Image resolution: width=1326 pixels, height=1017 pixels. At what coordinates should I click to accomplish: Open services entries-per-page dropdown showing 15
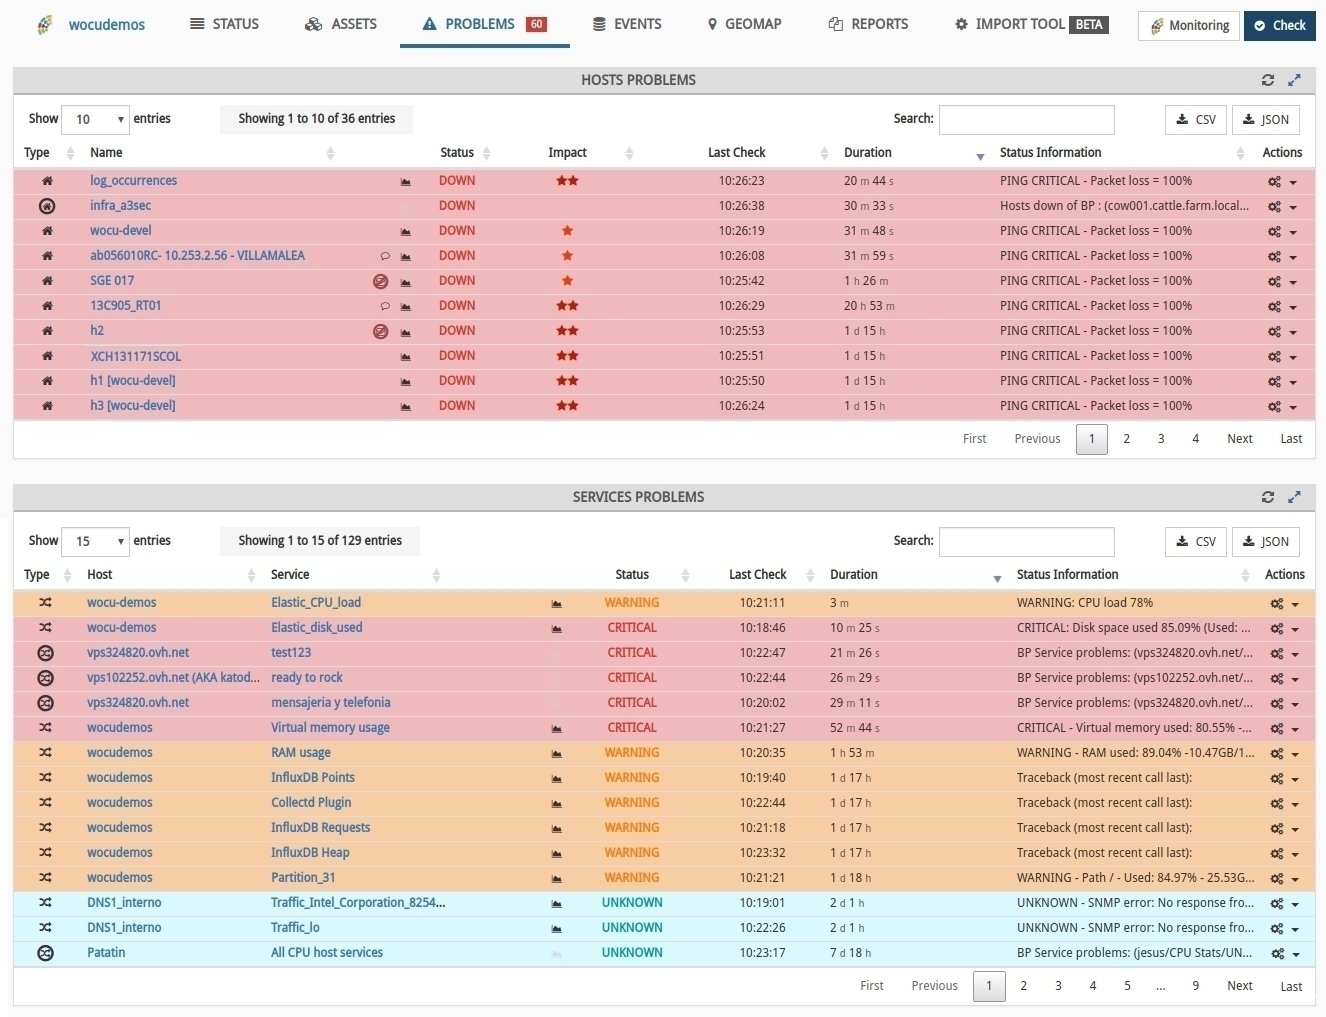click(x=95, y=542)
